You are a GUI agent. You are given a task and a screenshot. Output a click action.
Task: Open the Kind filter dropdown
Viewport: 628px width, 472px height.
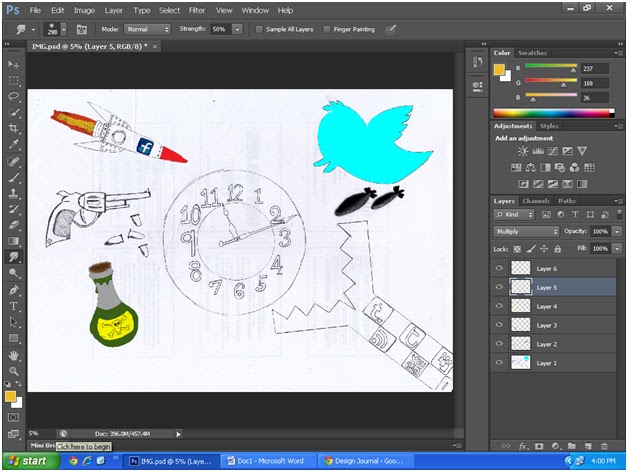point(513,214)
